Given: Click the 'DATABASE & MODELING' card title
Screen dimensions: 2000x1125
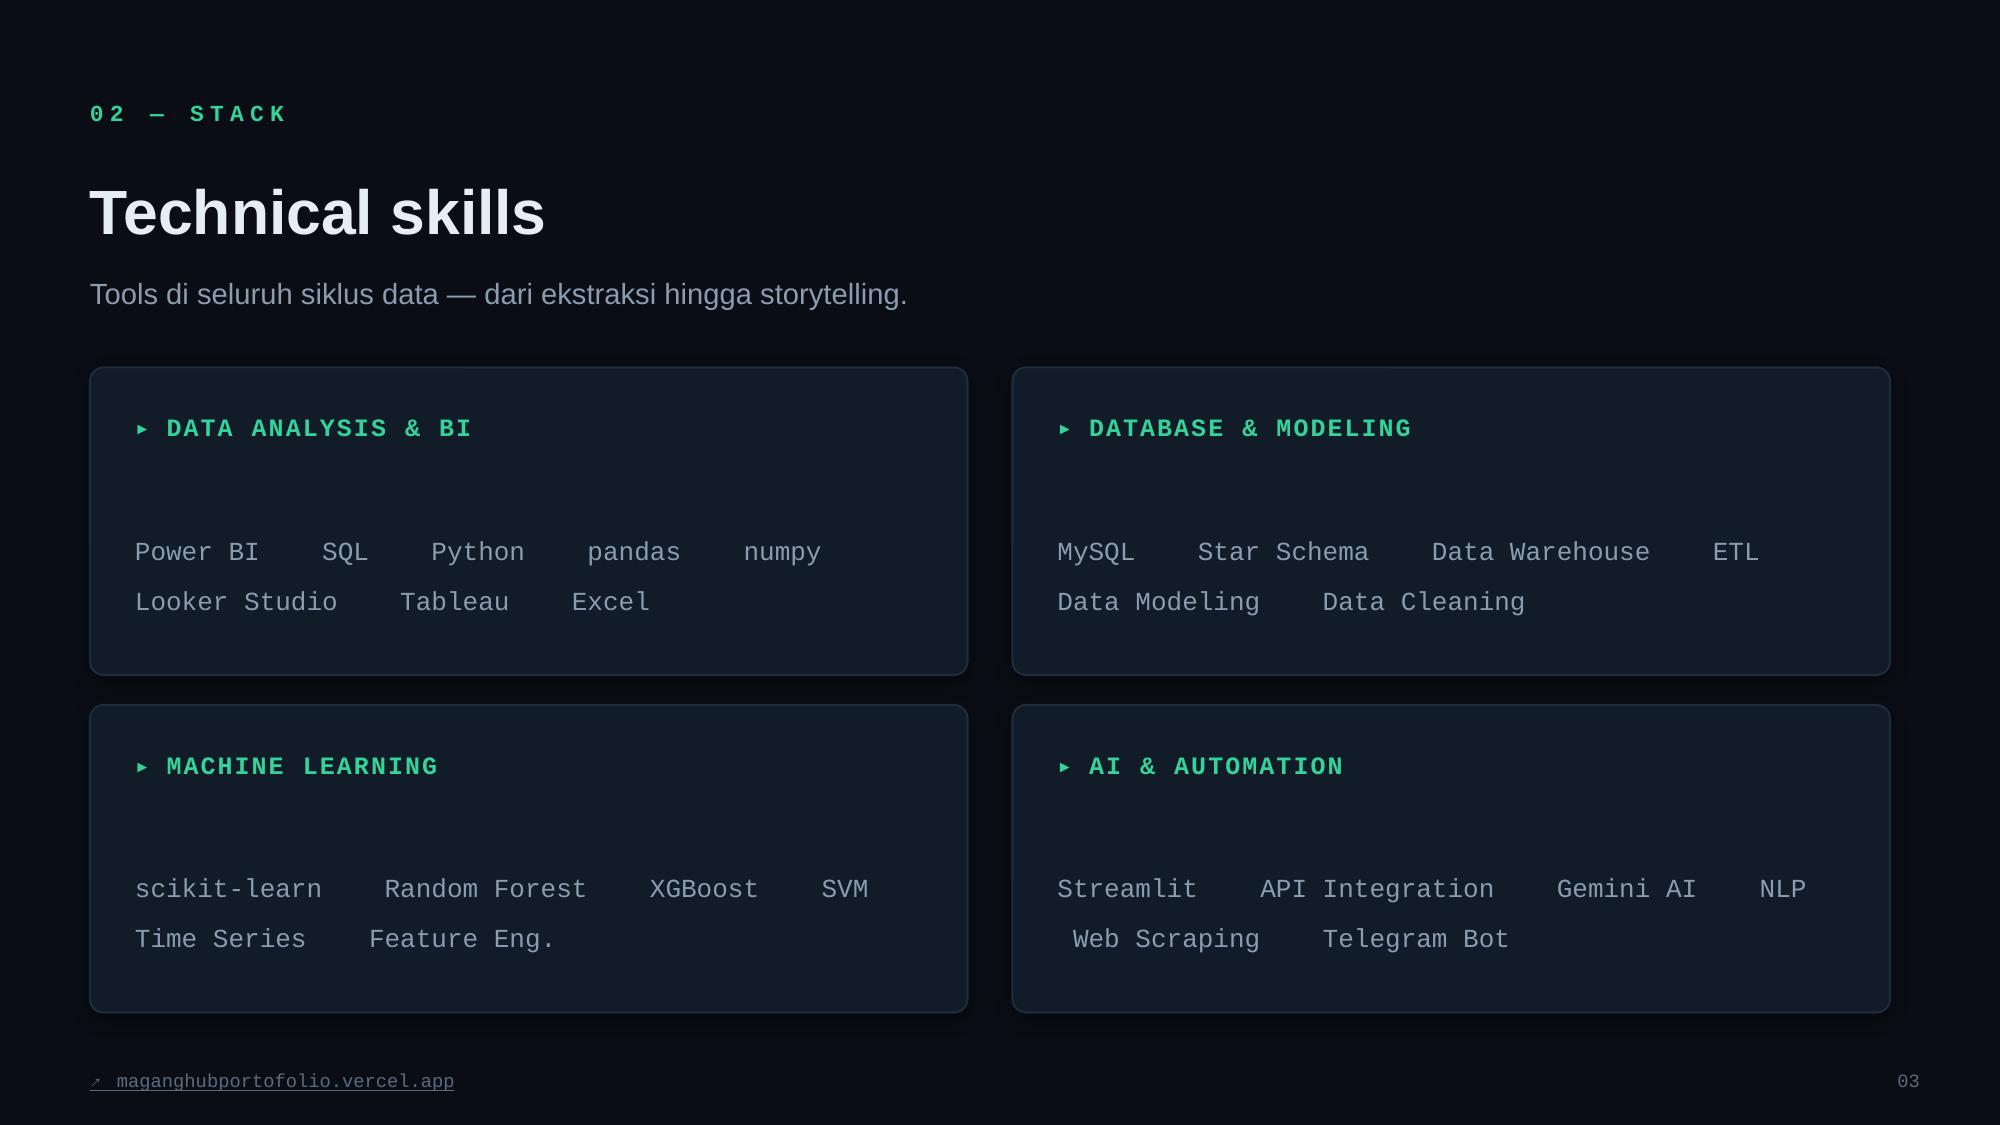Looking at the screenshot, I should [x=1250, y=429].
